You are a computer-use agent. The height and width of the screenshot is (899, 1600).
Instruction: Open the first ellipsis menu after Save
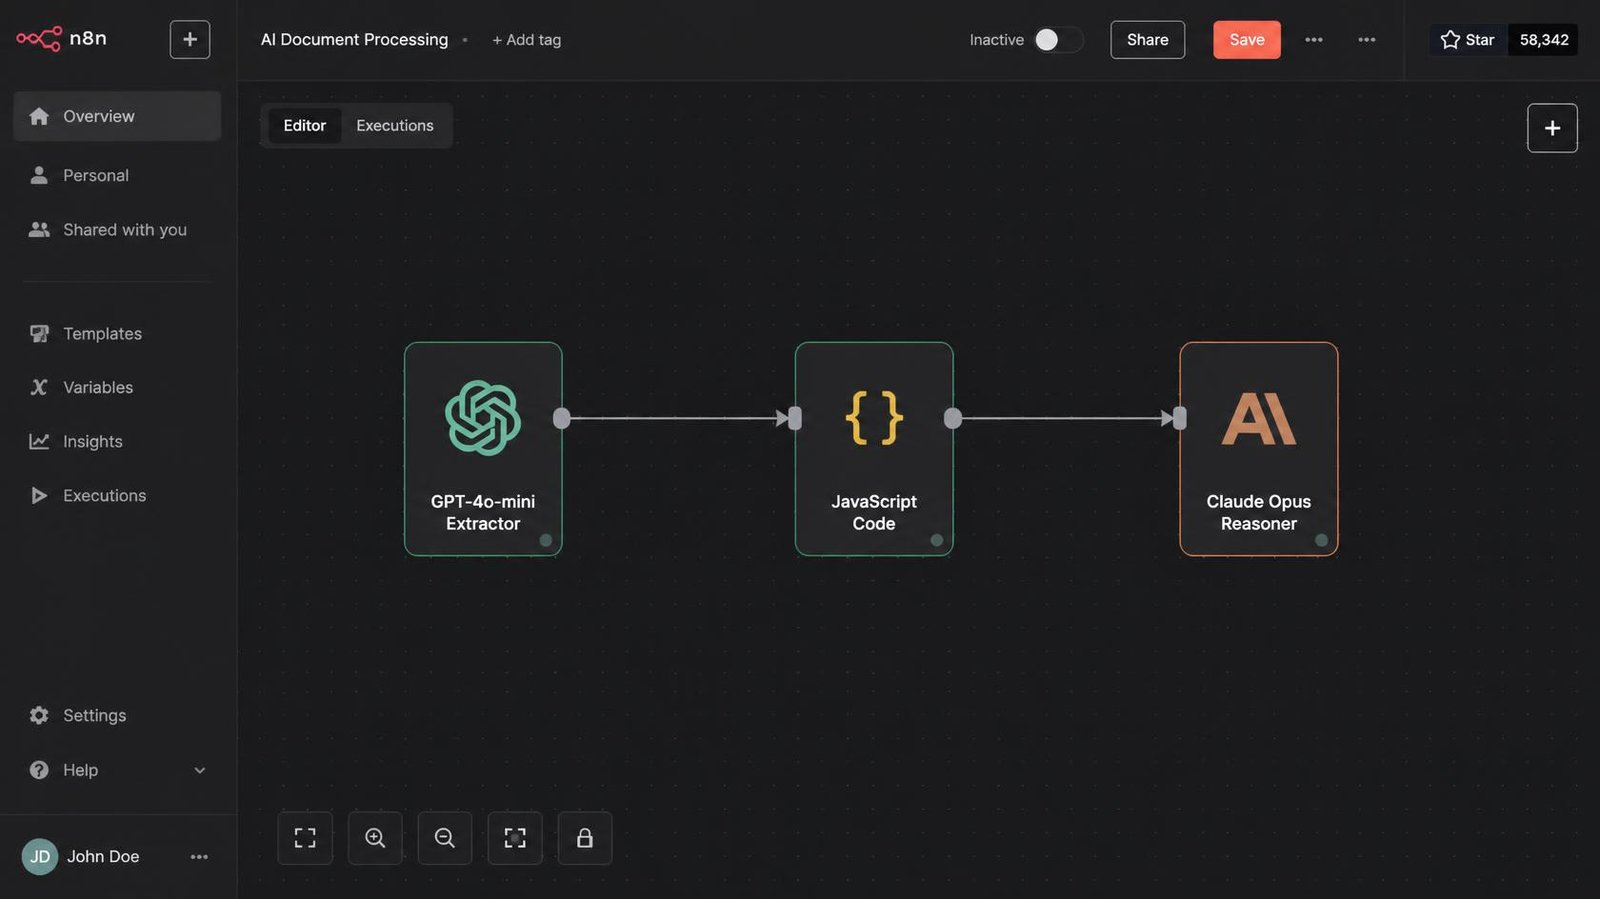coord(1314,40)
